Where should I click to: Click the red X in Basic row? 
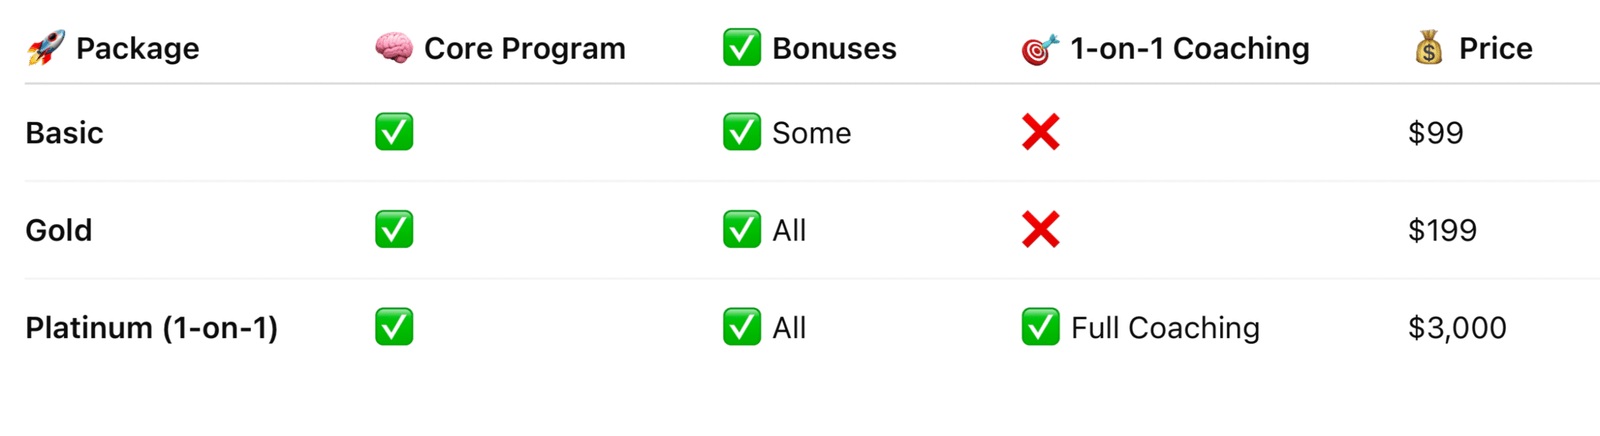(1041, 132)
